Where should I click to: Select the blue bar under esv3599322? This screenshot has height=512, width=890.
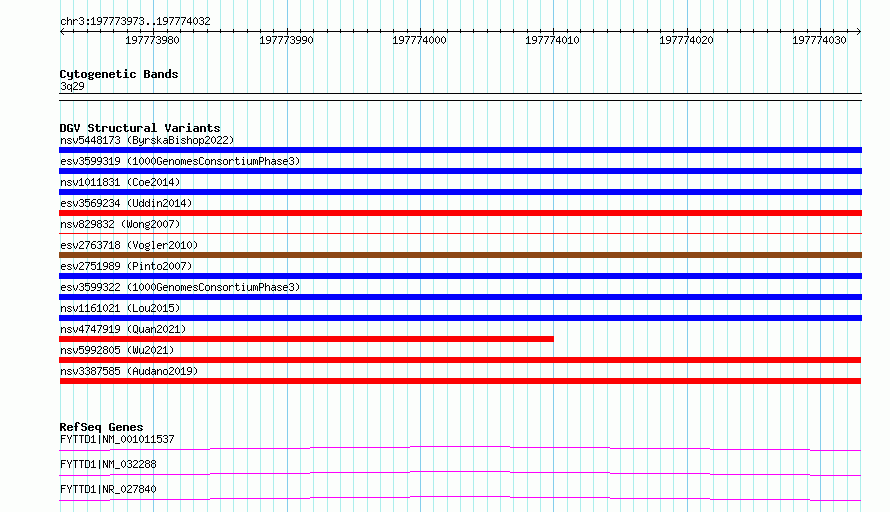460,297
